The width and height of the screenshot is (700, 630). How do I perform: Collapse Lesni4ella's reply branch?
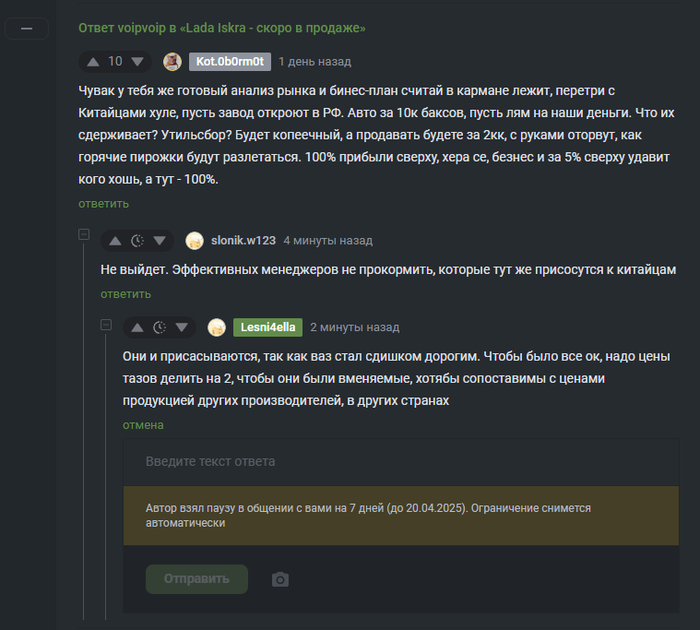[x=106, y=325]
